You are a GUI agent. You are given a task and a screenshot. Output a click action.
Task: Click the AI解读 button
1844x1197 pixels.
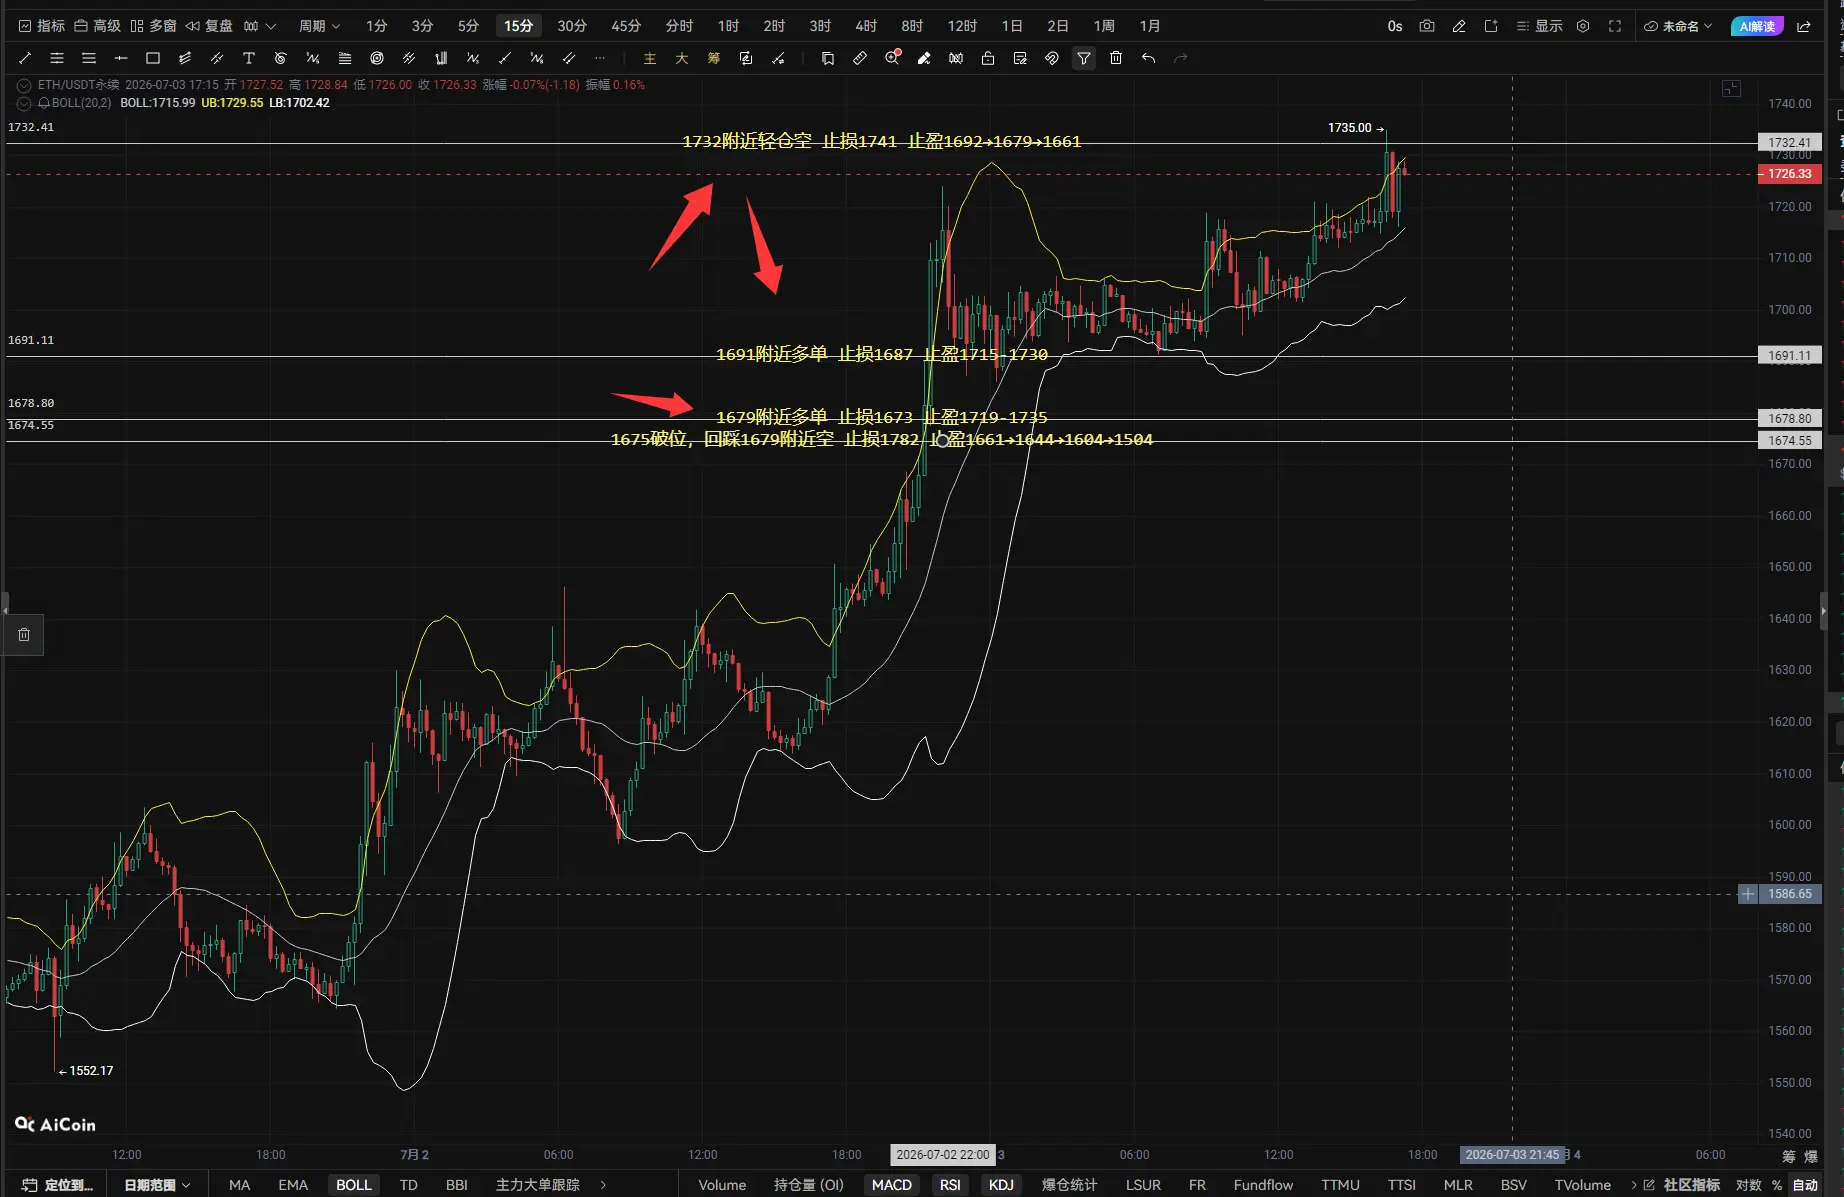tap(1757, 26)
